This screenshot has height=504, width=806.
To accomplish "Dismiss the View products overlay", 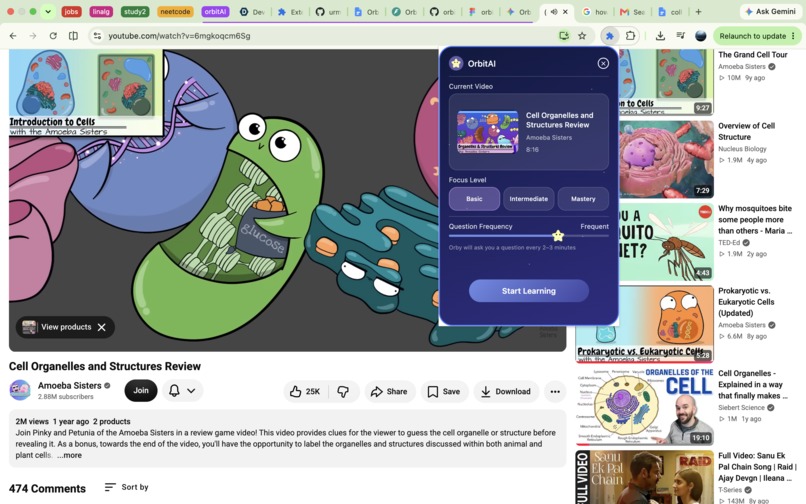I will (102, 327).
